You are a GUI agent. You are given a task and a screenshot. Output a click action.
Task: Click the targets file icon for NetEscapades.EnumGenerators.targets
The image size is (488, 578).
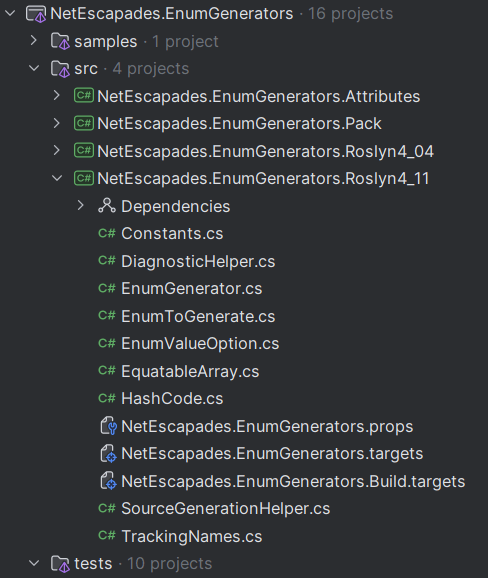pos(108,453)
